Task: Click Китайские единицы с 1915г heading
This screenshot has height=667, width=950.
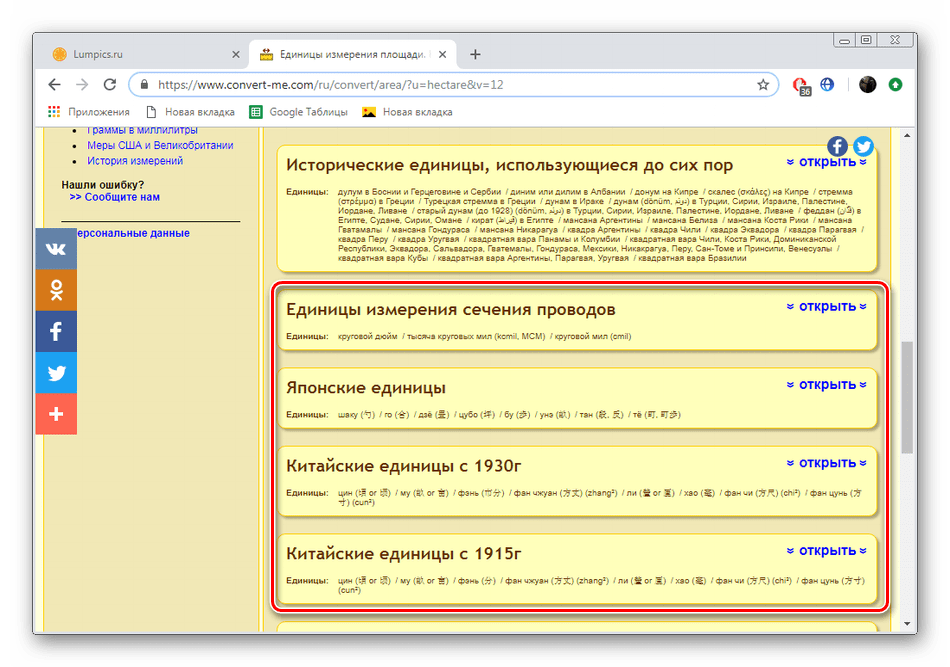Action: (x=404, y=554)
